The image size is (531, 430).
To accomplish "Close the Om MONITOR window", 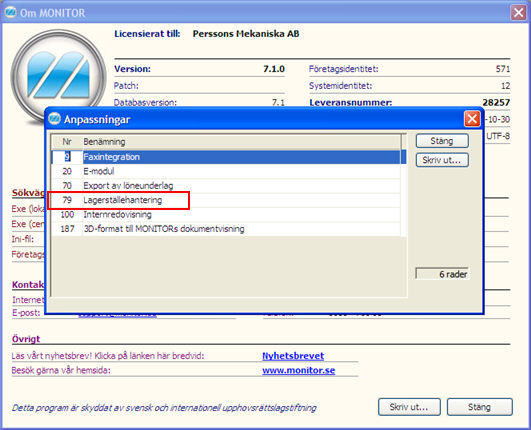I will pyautogui.click(x=518, y=13).
